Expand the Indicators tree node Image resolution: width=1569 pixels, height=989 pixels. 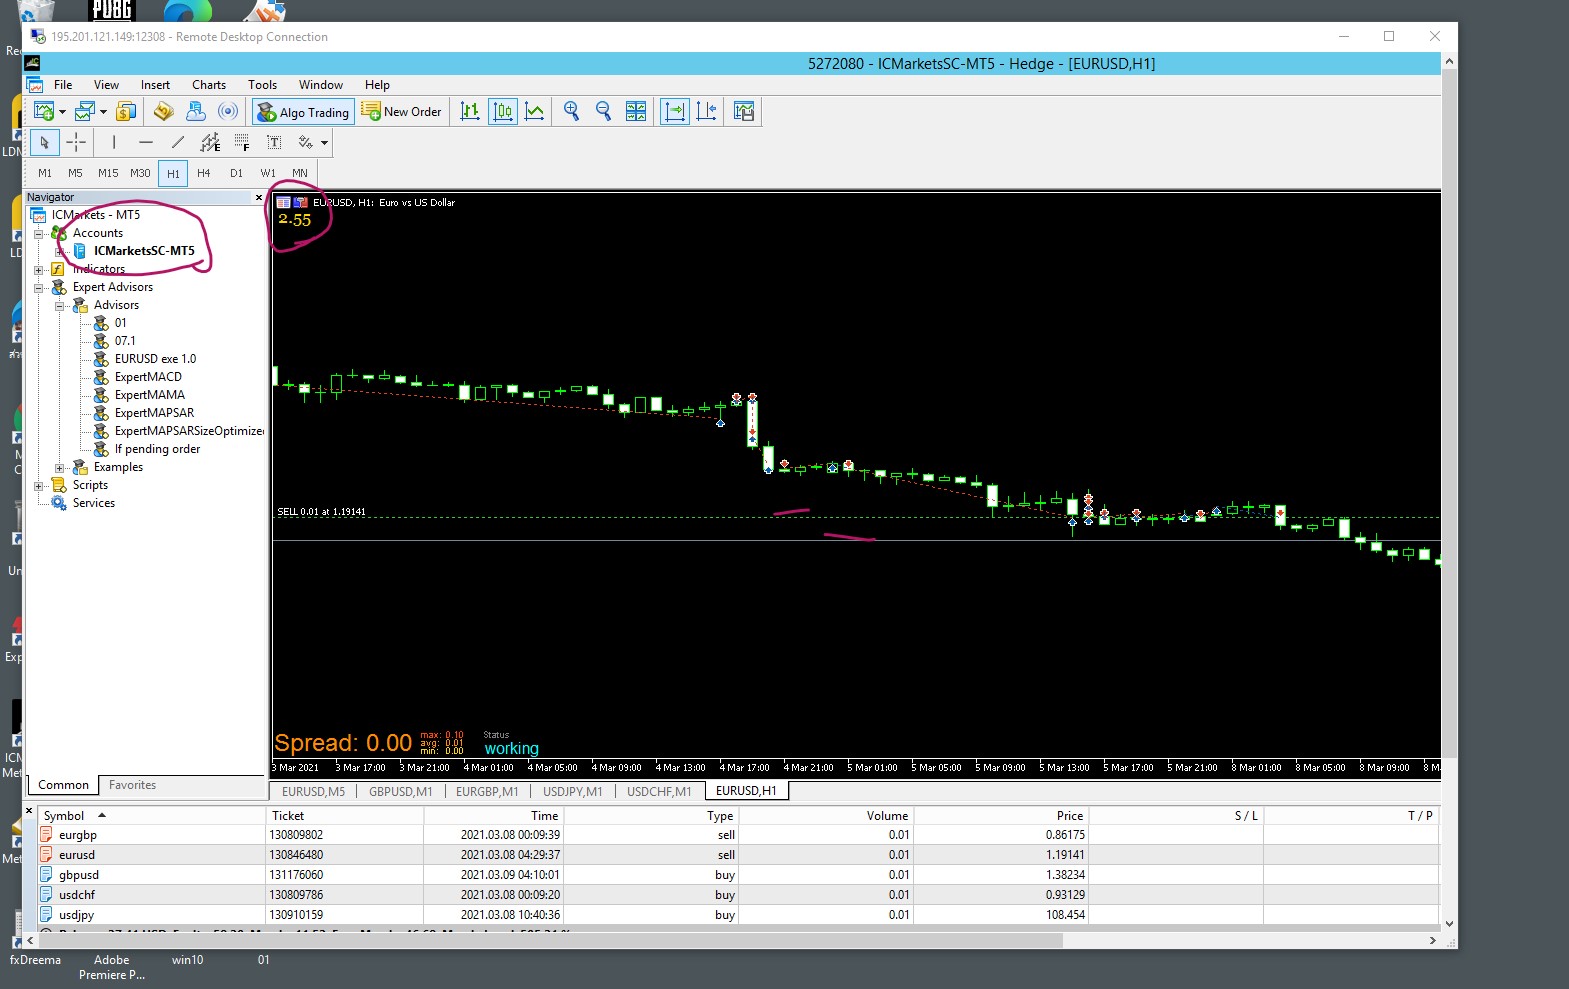(x=39, y=269)
